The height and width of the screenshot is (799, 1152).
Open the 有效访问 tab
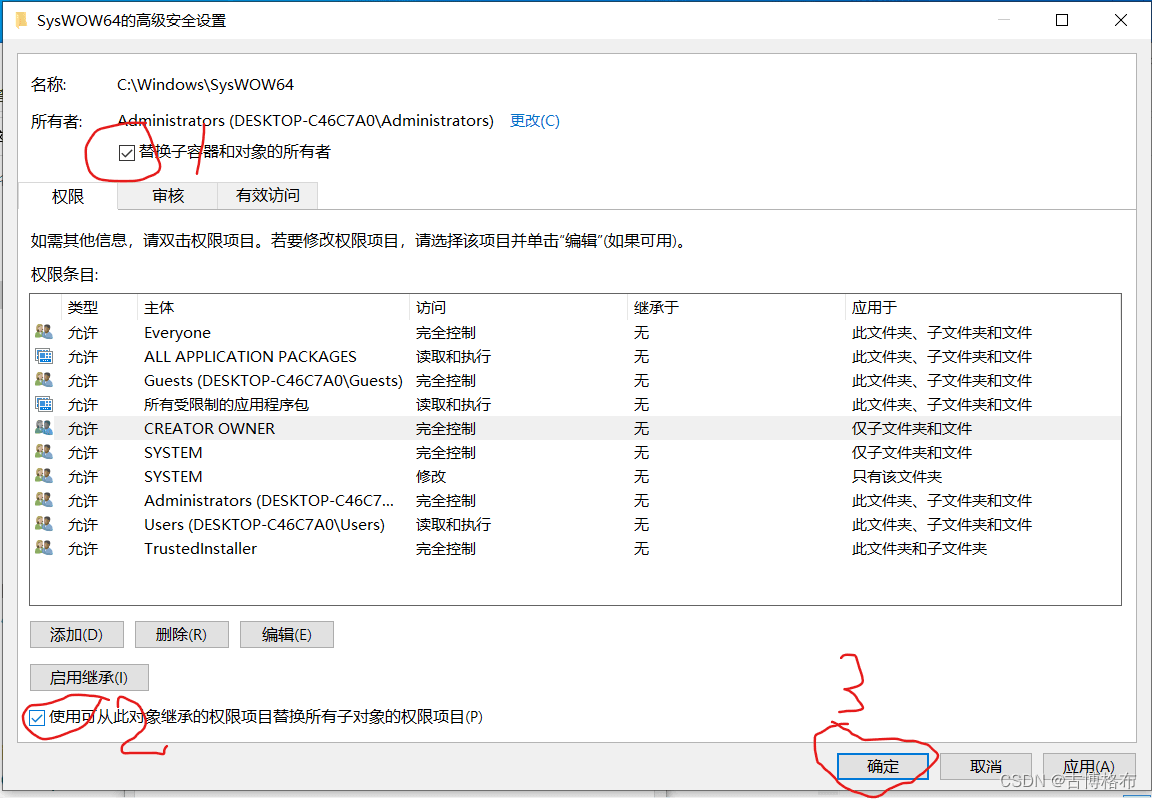tap(267, 196)
